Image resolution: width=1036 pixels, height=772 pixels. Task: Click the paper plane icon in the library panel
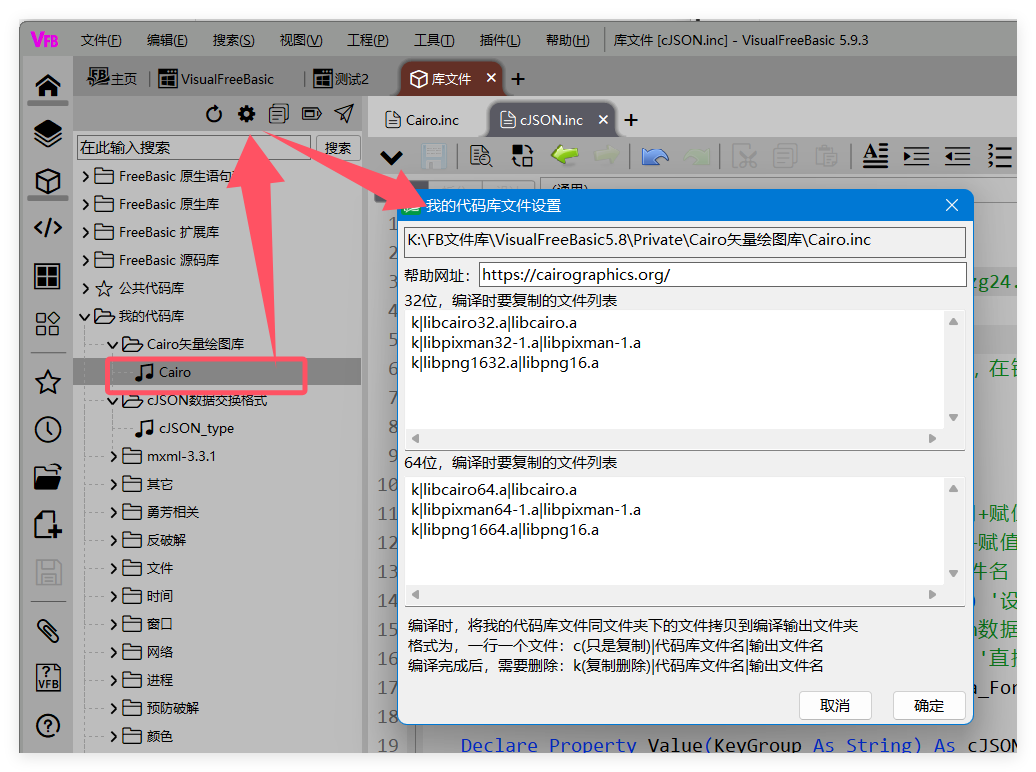(x=344, y=113)
